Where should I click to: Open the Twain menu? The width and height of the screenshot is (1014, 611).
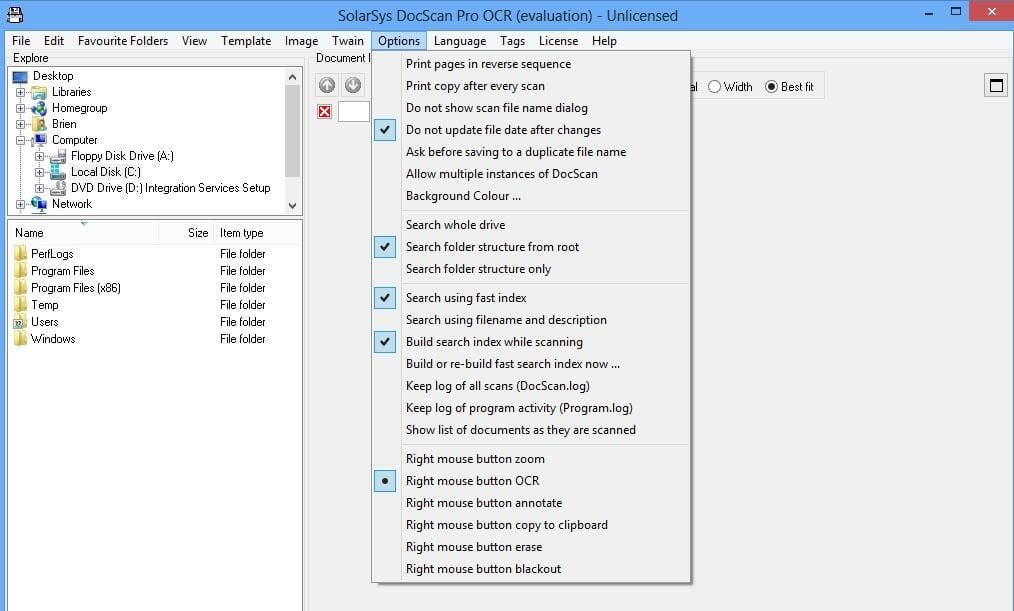(347, 41)
